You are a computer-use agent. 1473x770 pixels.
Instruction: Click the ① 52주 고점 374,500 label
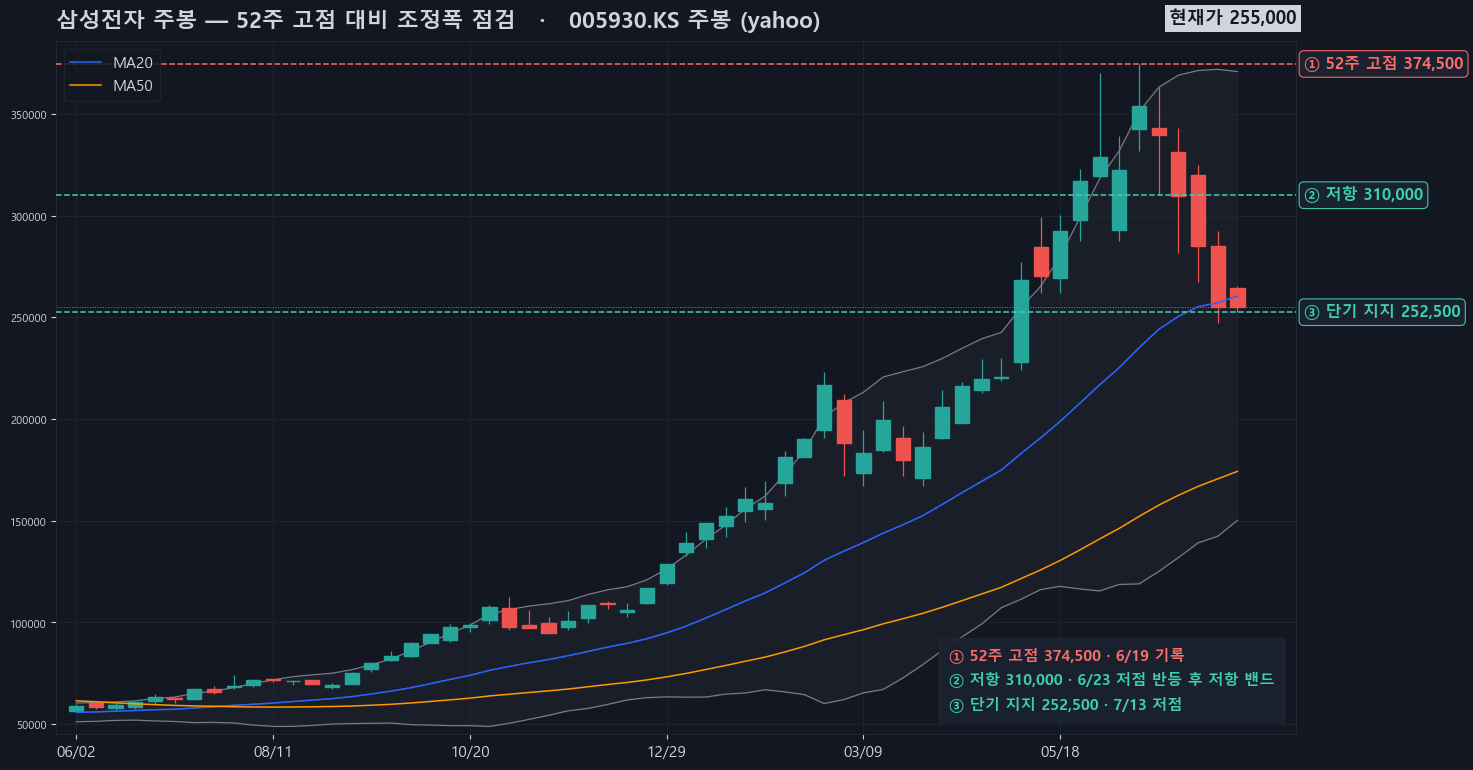pyautogui.click(x=1383, y=64)
